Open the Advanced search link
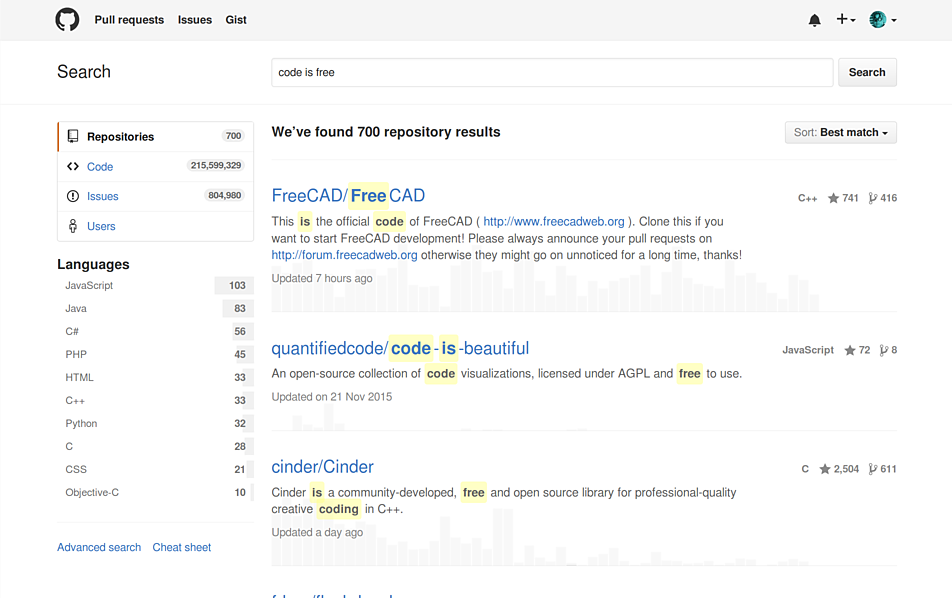Screen dimensions: 952x598 pos(98,547)
